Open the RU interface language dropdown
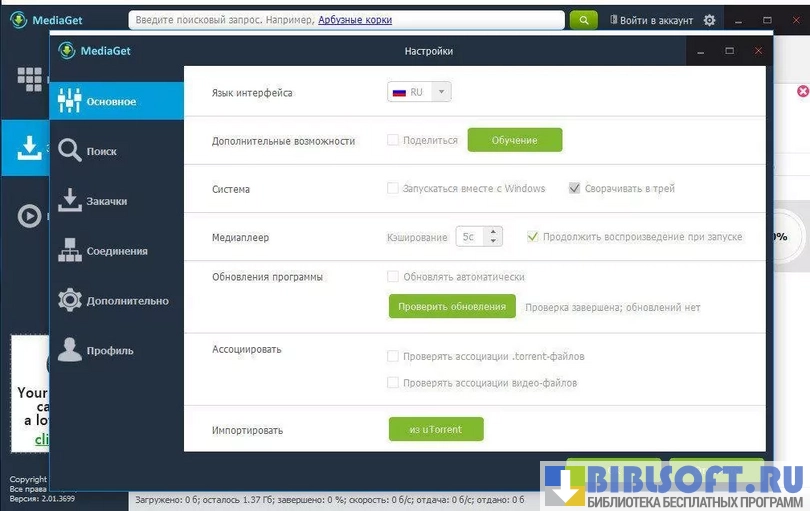The width and height of the screenshot is (810, 511). click(x=419, y=92)
